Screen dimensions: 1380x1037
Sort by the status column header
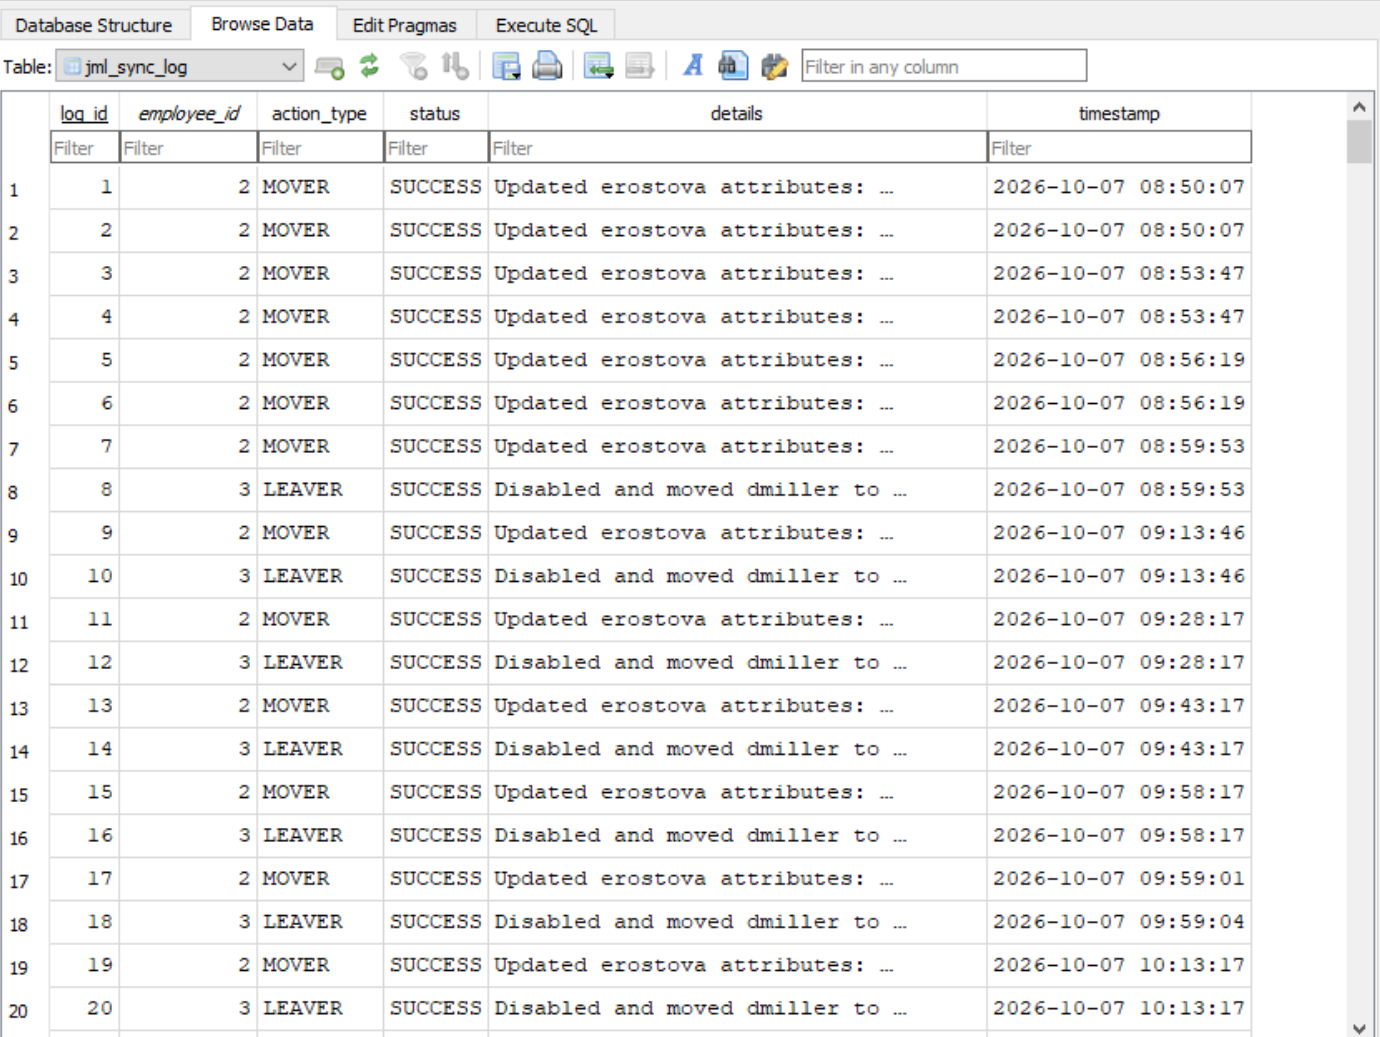point(435,113)
